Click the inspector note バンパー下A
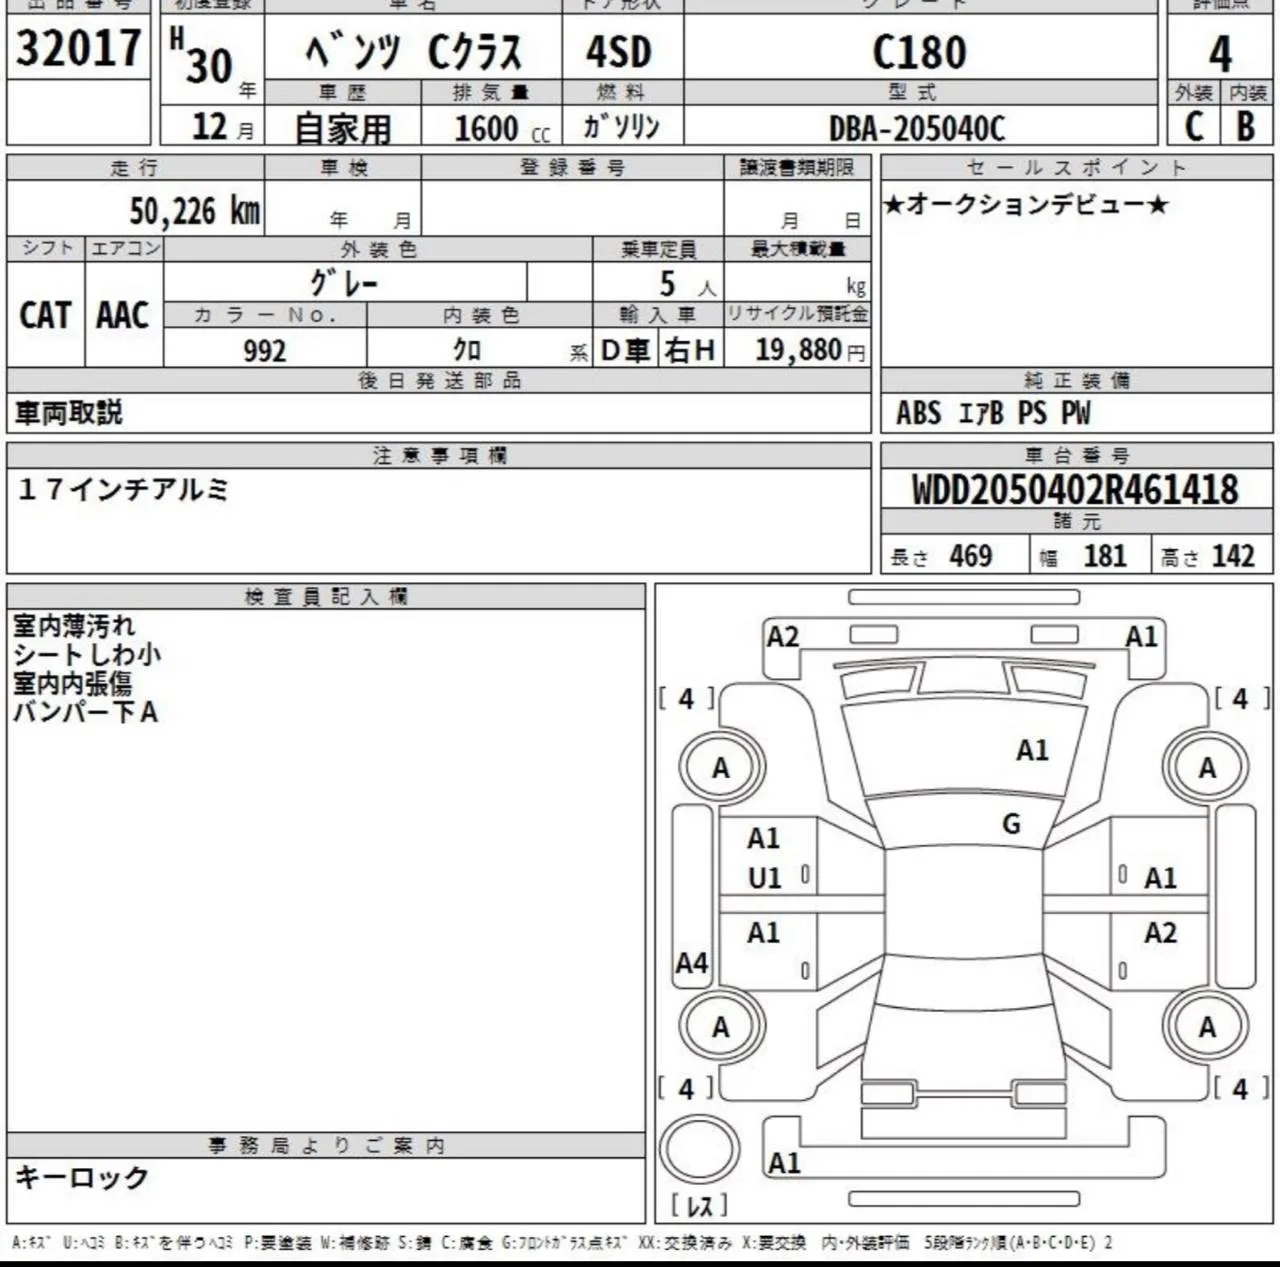This screenshot has height=1267, width=1280. click(x=86, y=713)
